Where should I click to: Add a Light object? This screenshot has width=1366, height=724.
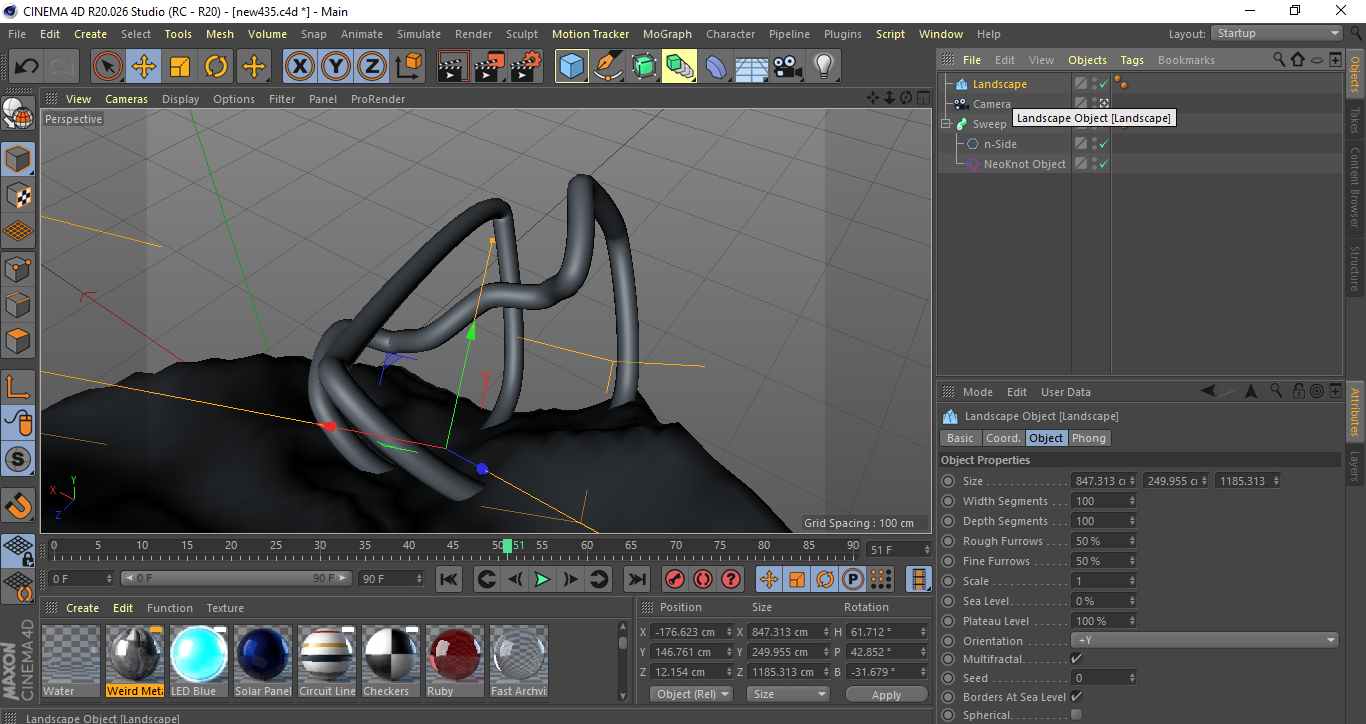[x=824, y=67]
